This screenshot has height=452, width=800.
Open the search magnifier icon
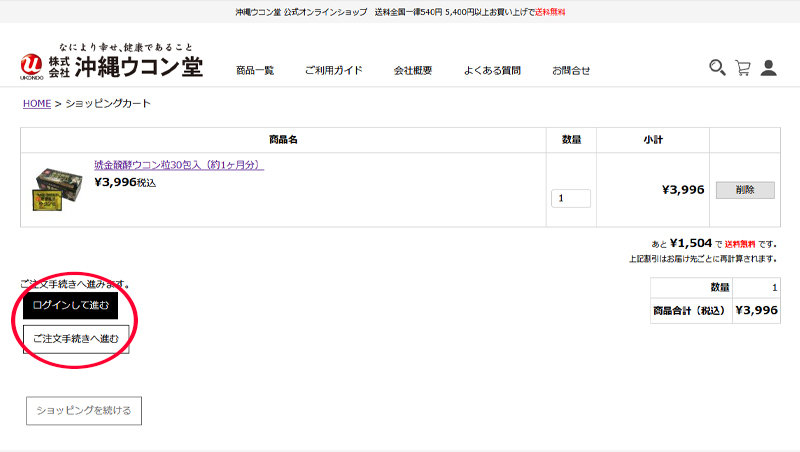coord(717,68)
